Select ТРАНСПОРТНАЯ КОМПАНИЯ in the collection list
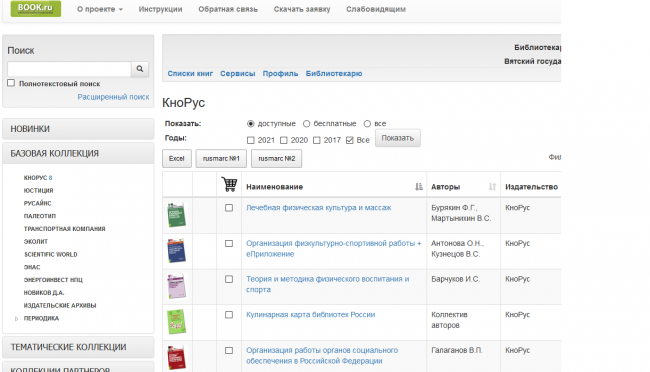The height and width of the screenshot is (372, 650). pos(64,229)
